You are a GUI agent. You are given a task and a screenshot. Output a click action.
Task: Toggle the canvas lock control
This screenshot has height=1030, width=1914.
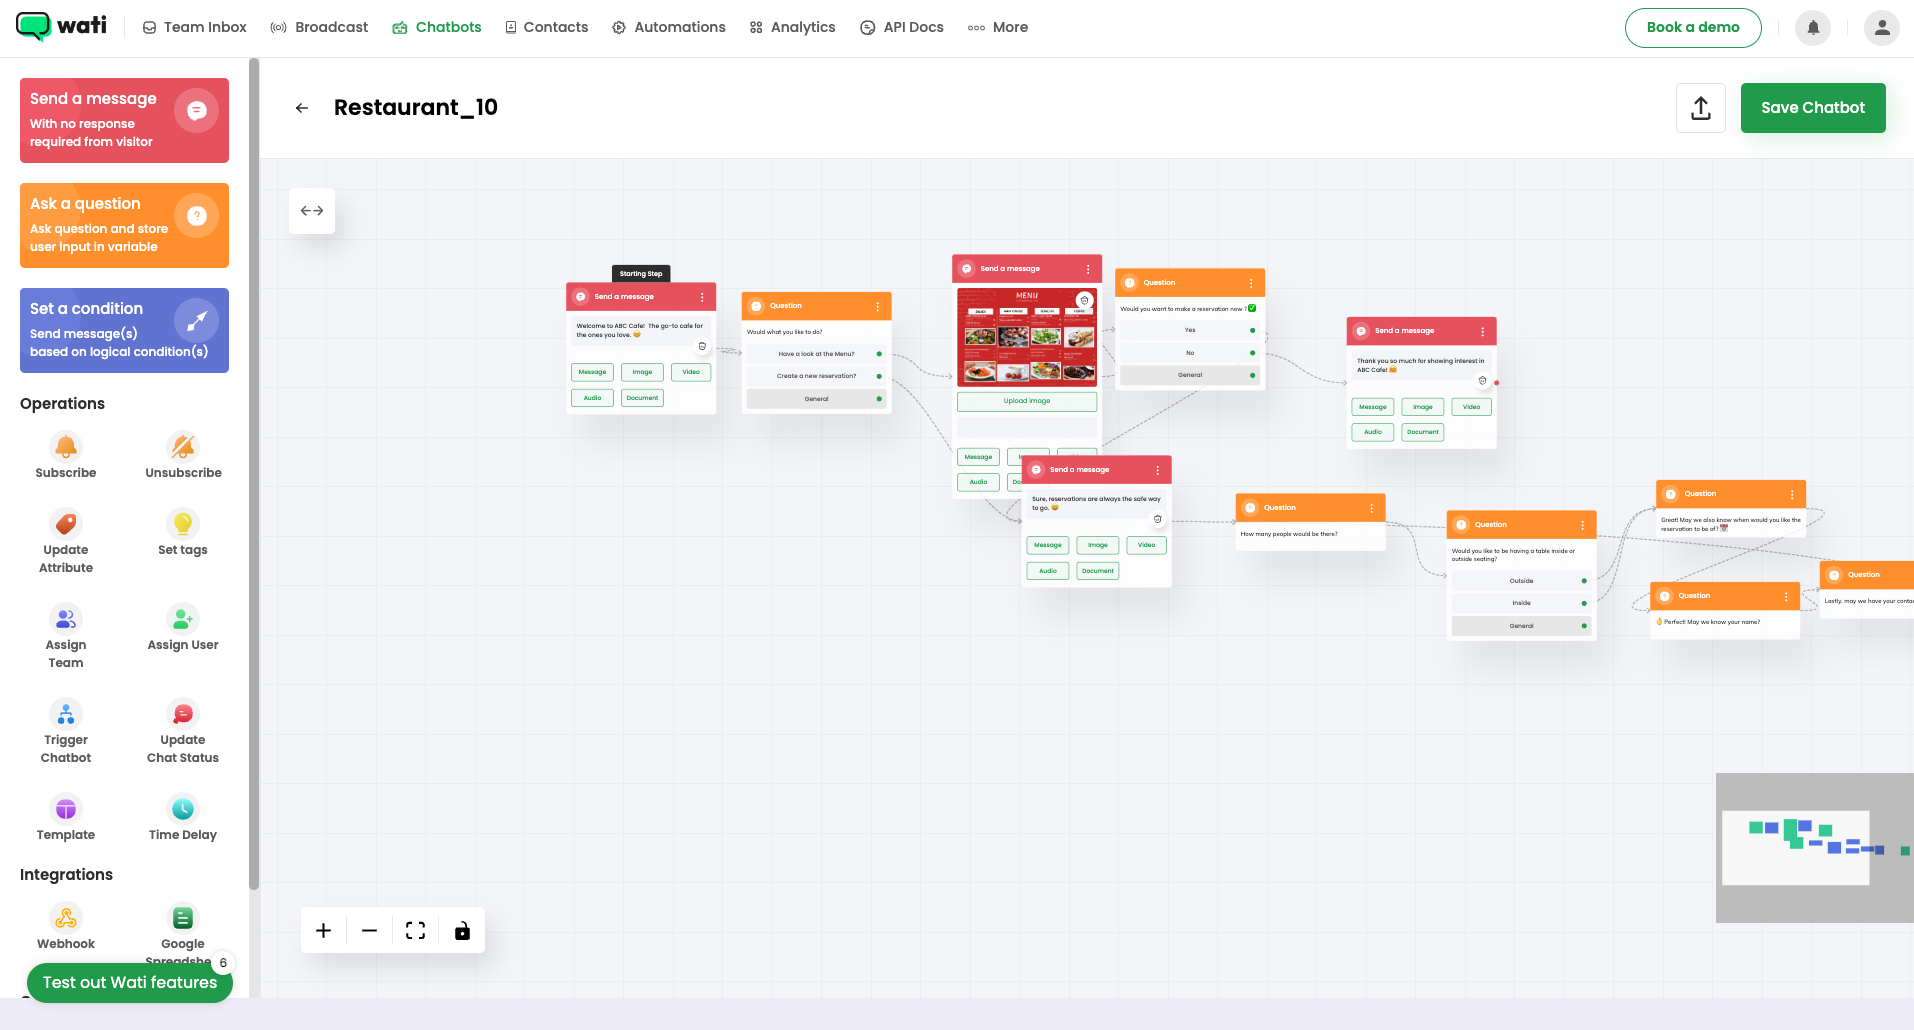tap(461, 930)
